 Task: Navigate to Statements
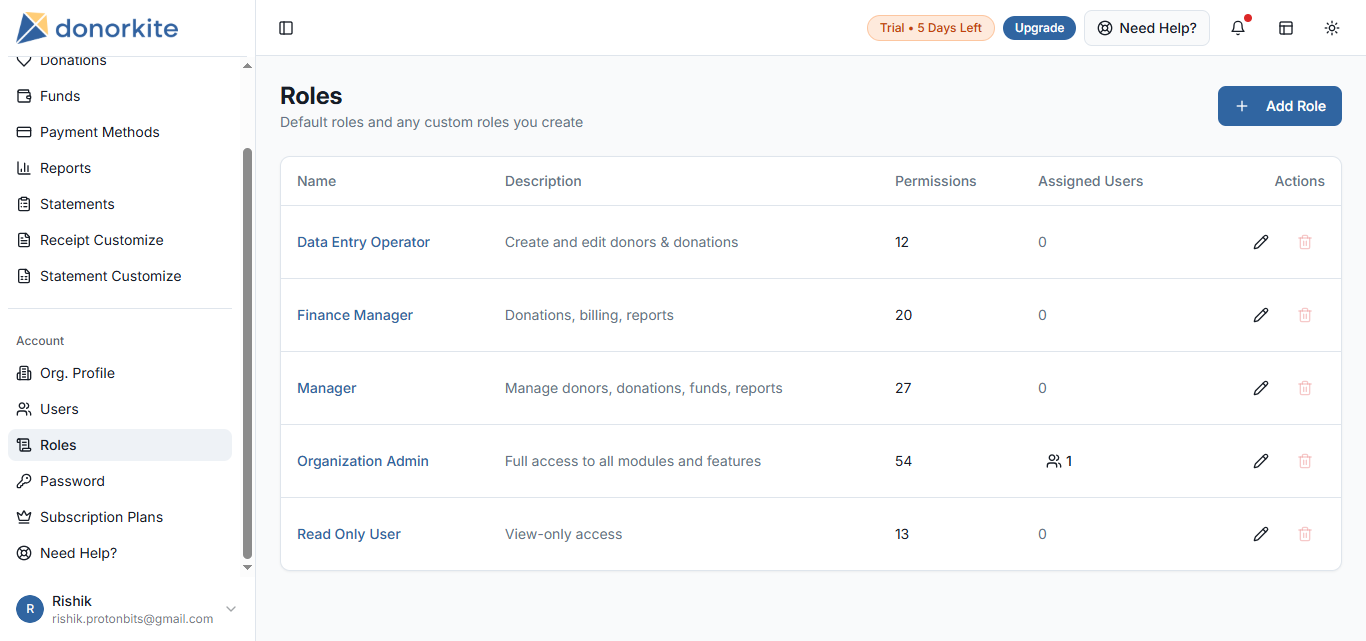point(120,204)
